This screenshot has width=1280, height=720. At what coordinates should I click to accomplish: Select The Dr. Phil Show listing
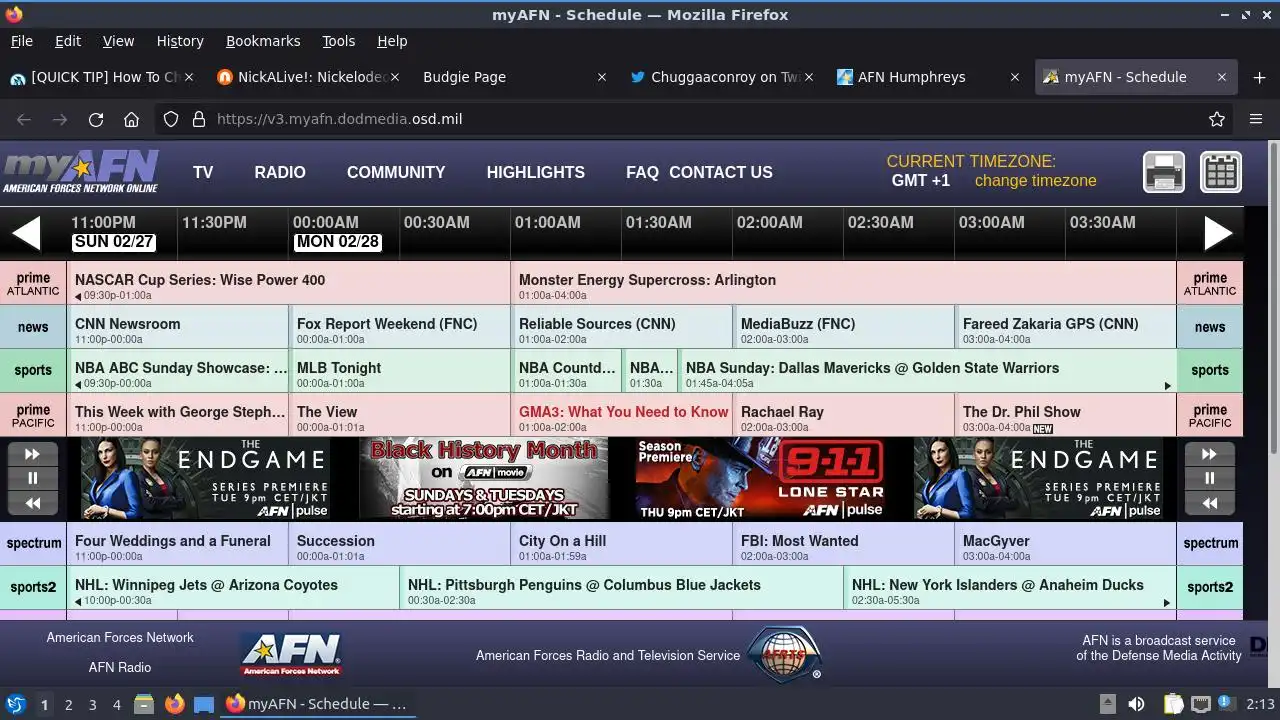click(1065, 415)
